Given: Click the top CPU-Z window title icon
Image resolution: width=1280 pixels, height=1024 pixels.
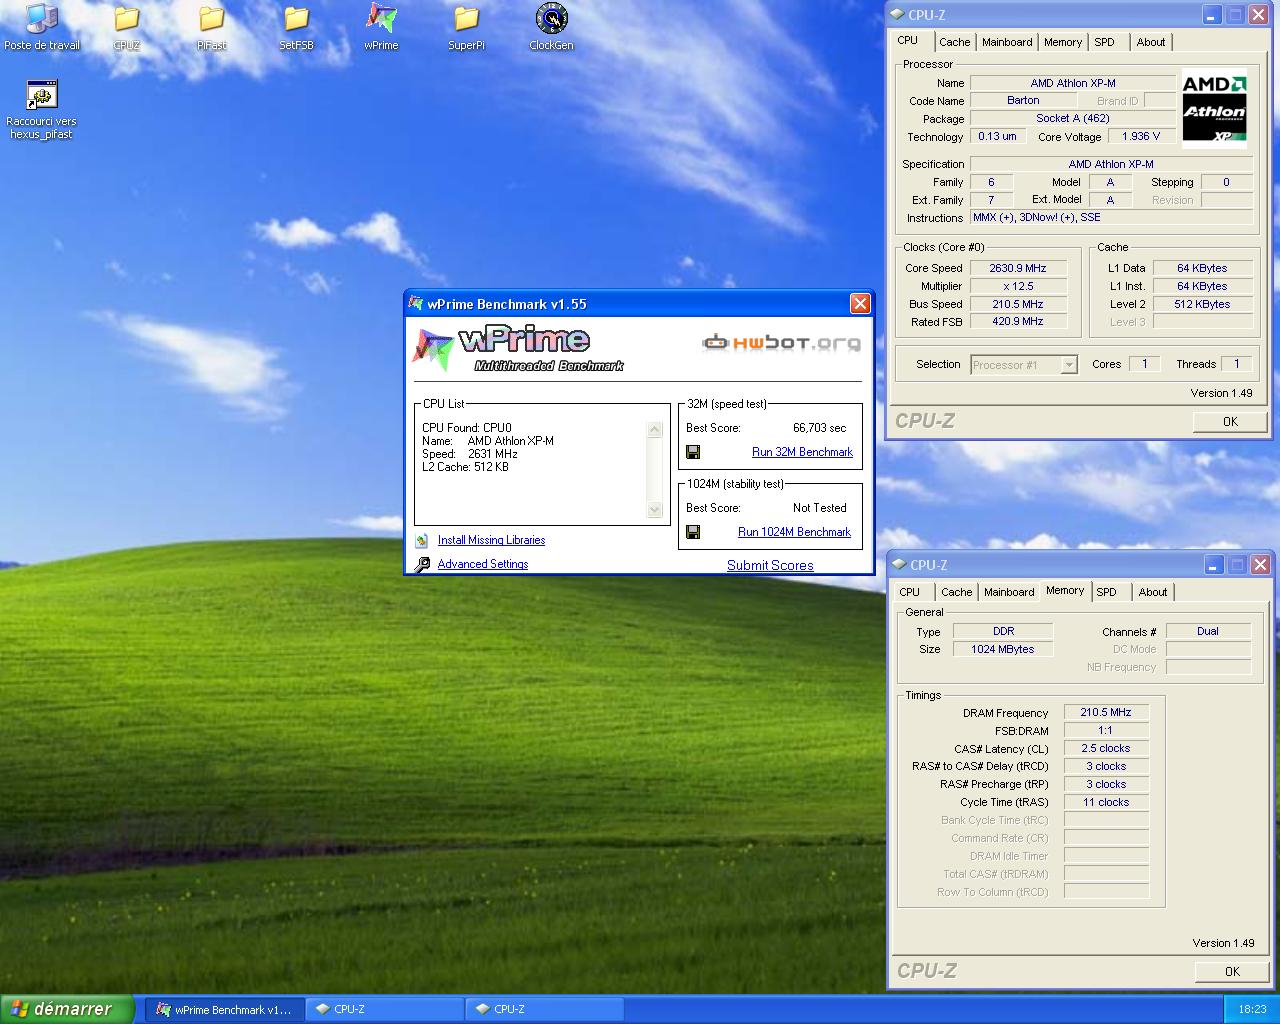Looking at the screenshot, I should (x=897, y=15).
